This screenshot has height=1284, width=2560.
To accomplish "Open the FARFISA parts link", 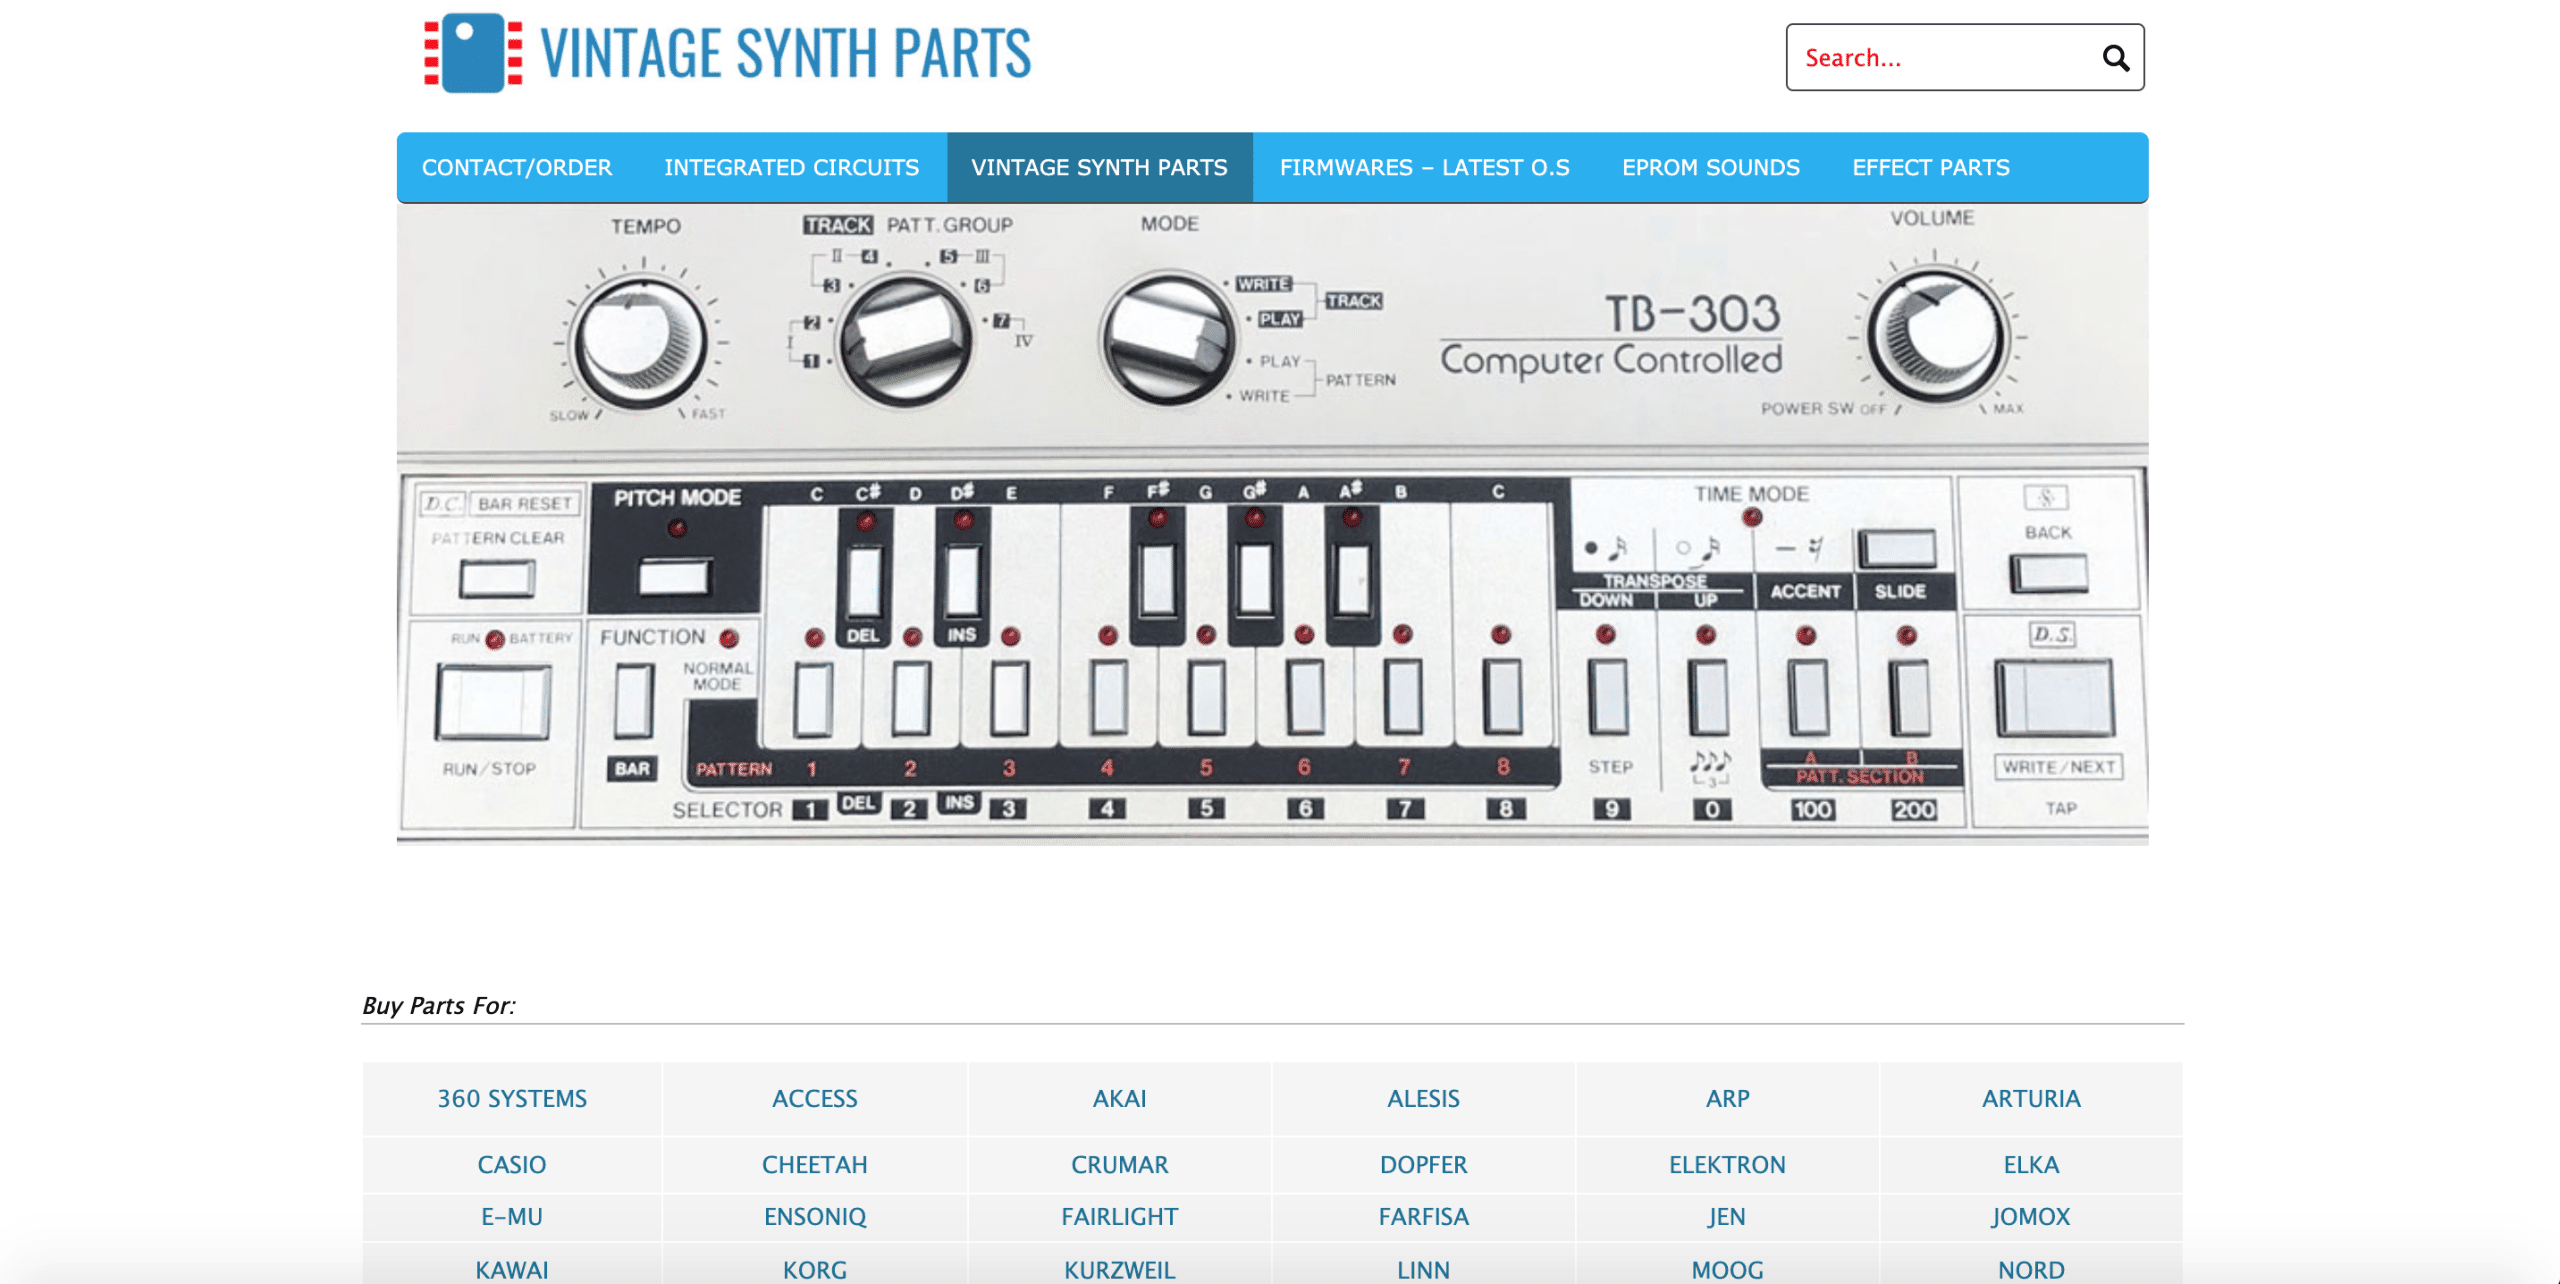I will [1423, 1216].
